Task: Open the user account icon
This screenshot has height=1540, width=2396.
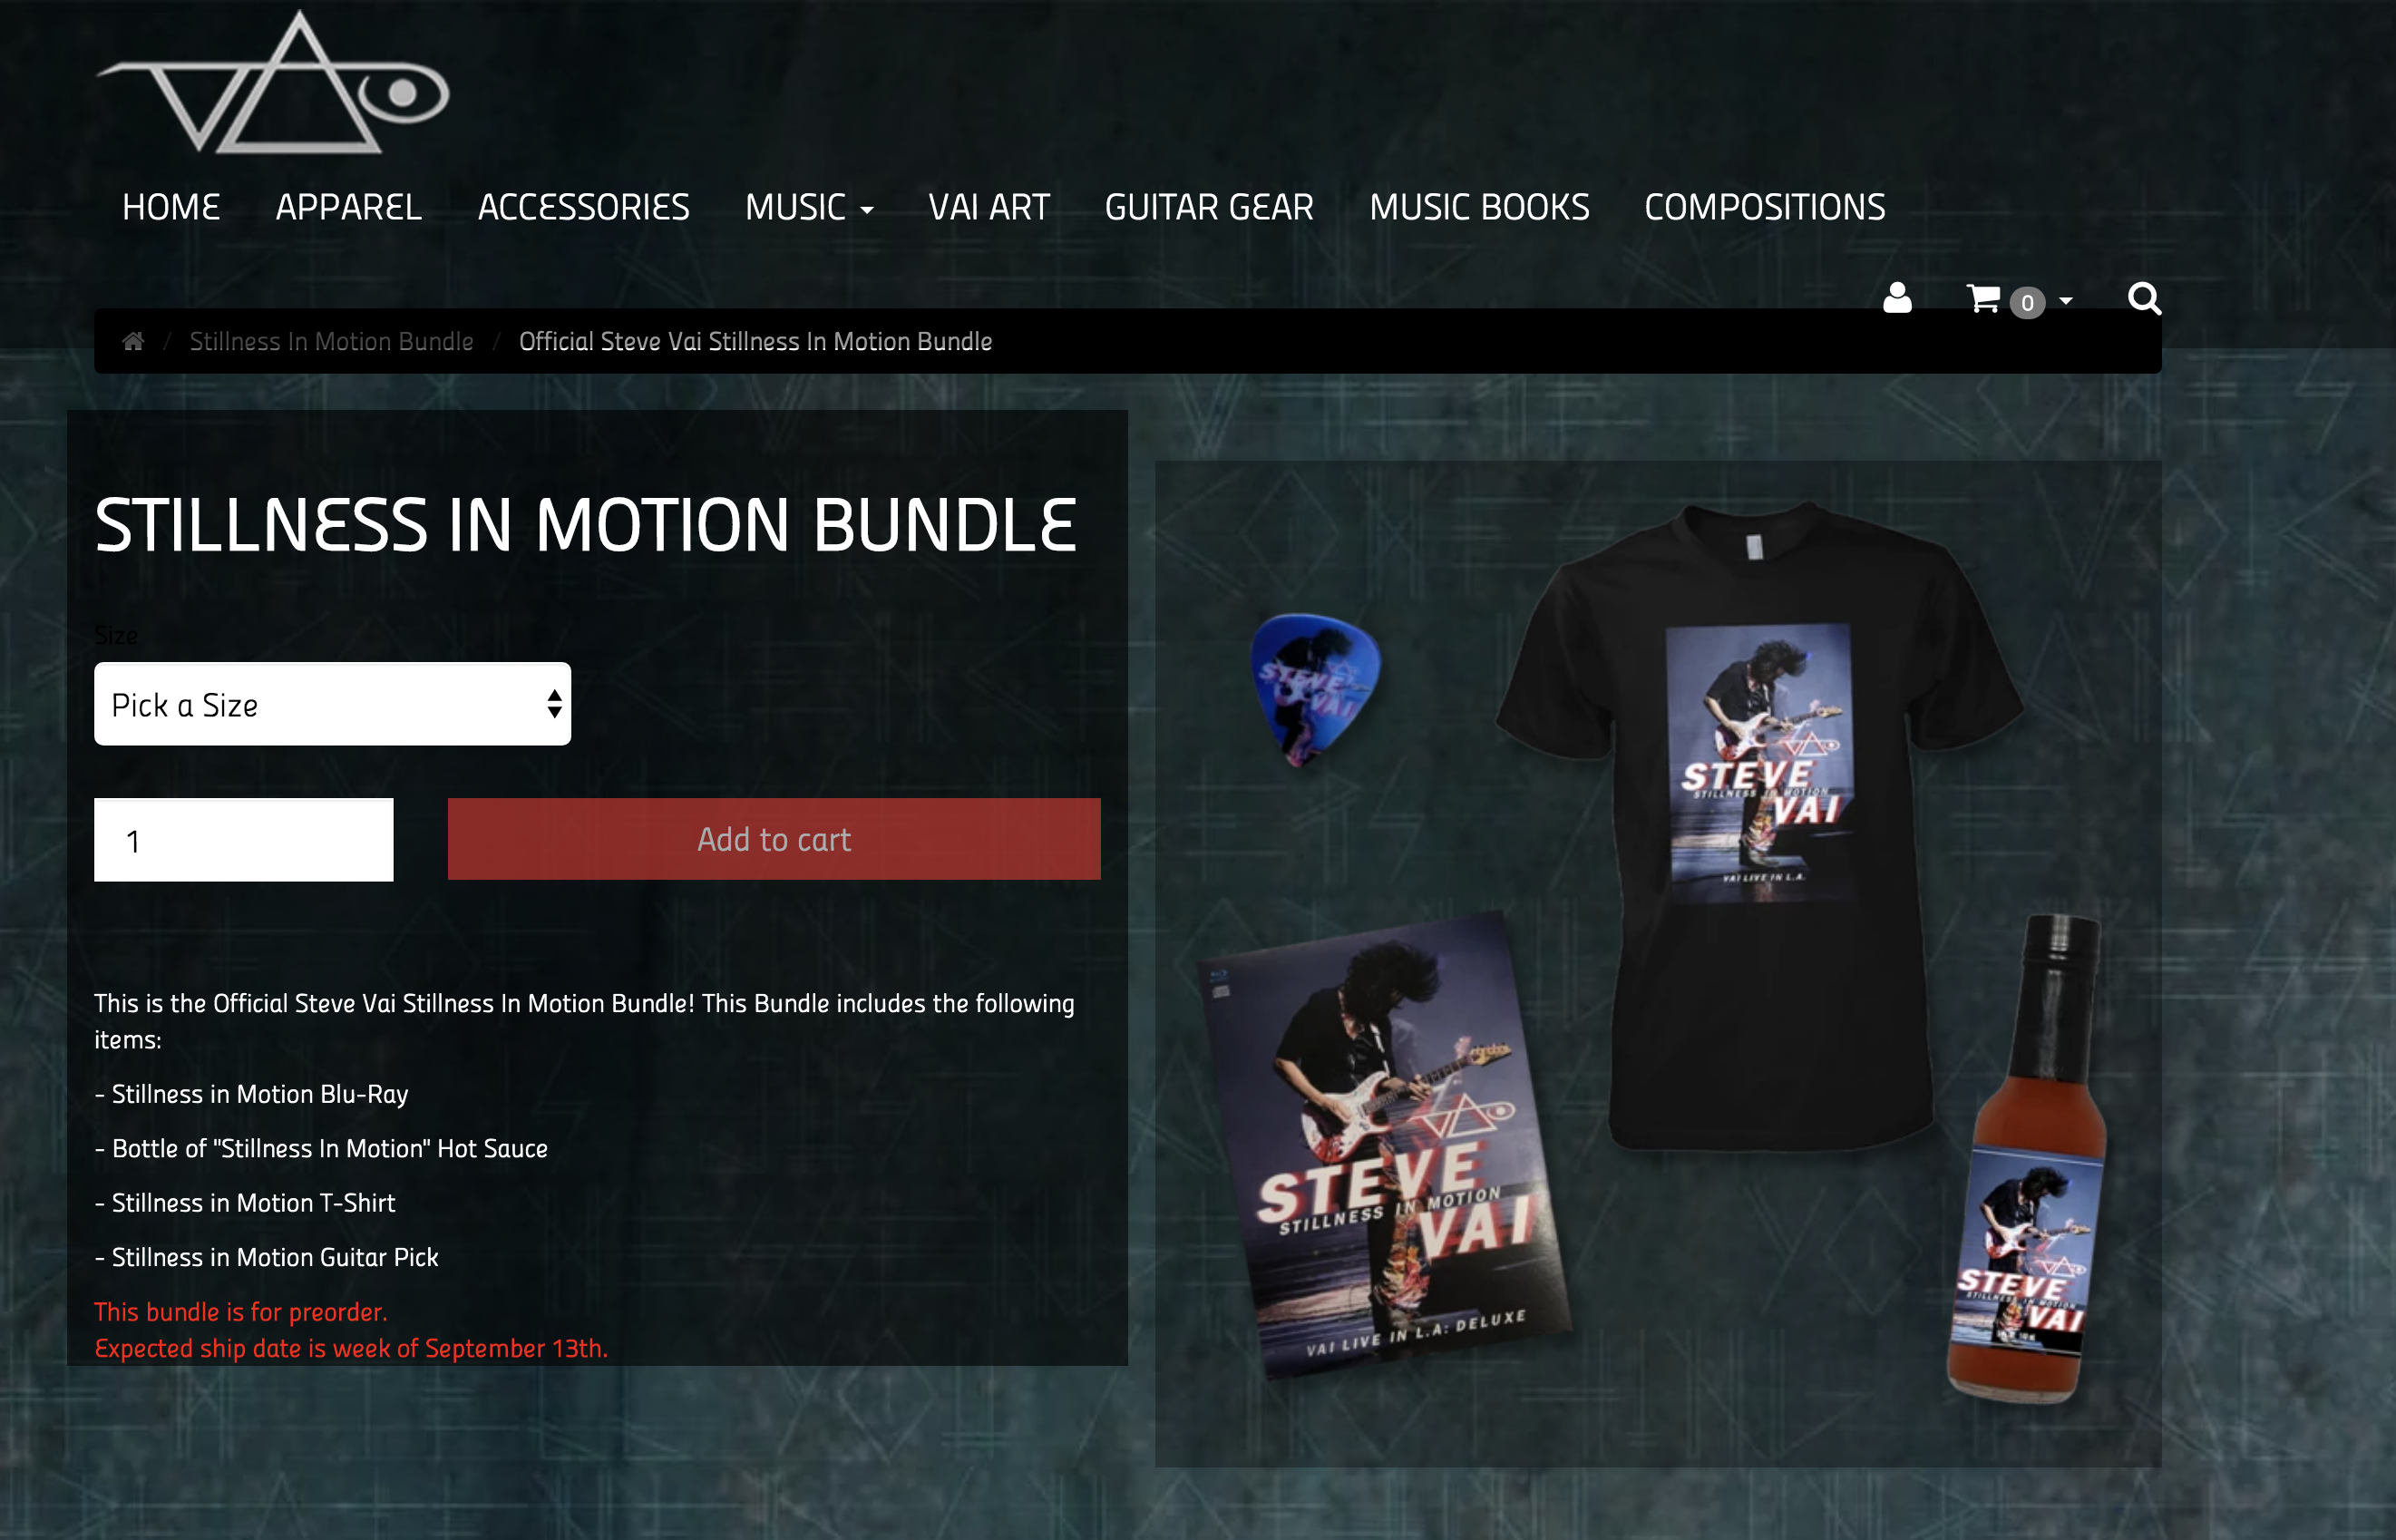Action: tap(1897, 298)
